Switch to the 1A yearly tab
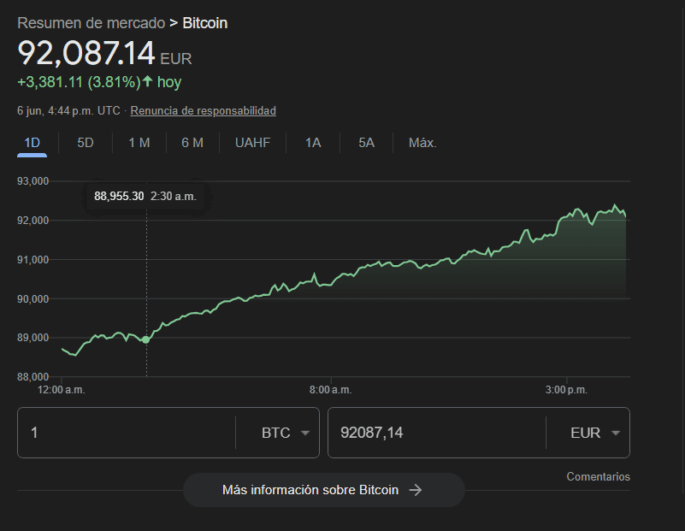 click(x=313, y=143)
